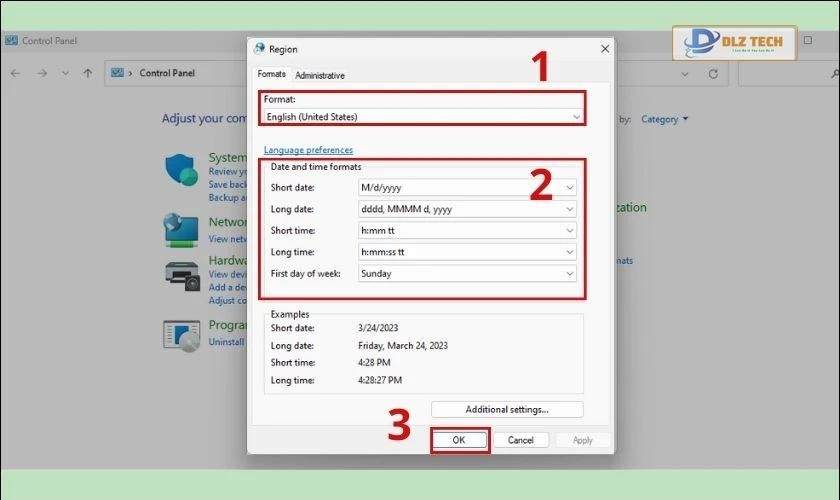The height and width of the screenshot is (500, 840).
Task: Select the Formats tab
Action: click(271, 74)
